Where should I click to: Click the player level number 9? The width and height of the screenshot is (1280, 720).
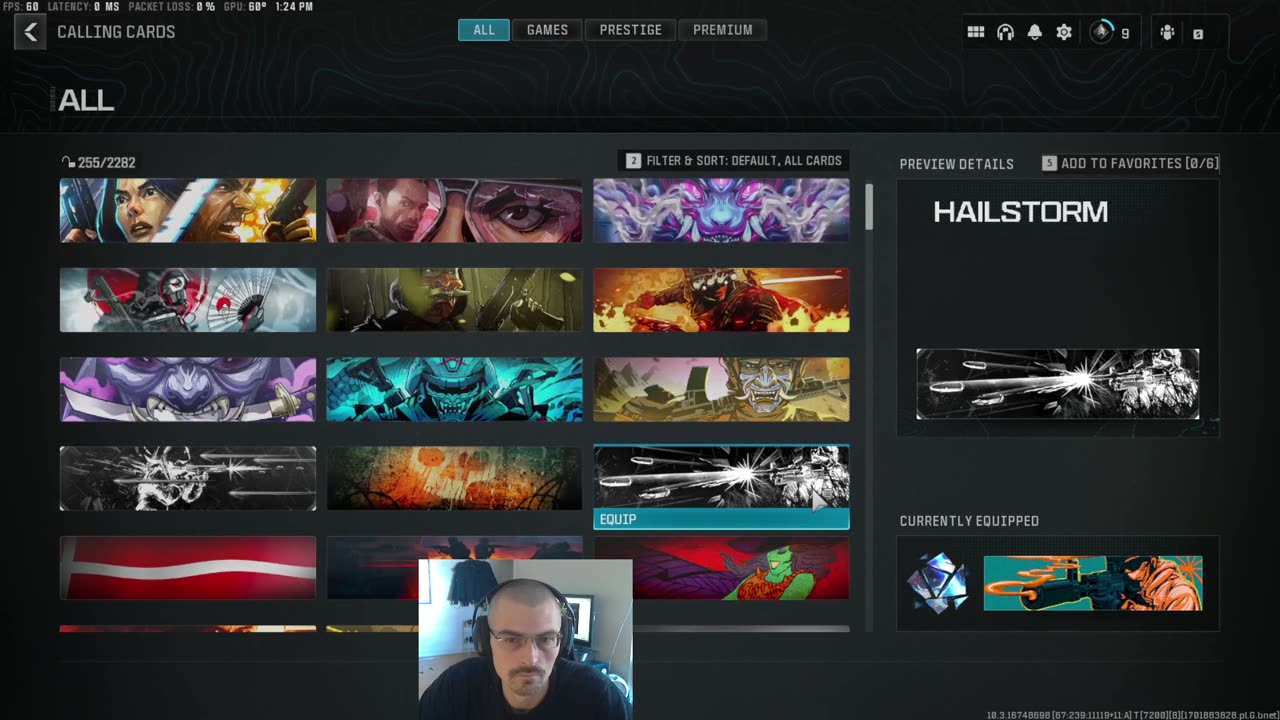1125,33
